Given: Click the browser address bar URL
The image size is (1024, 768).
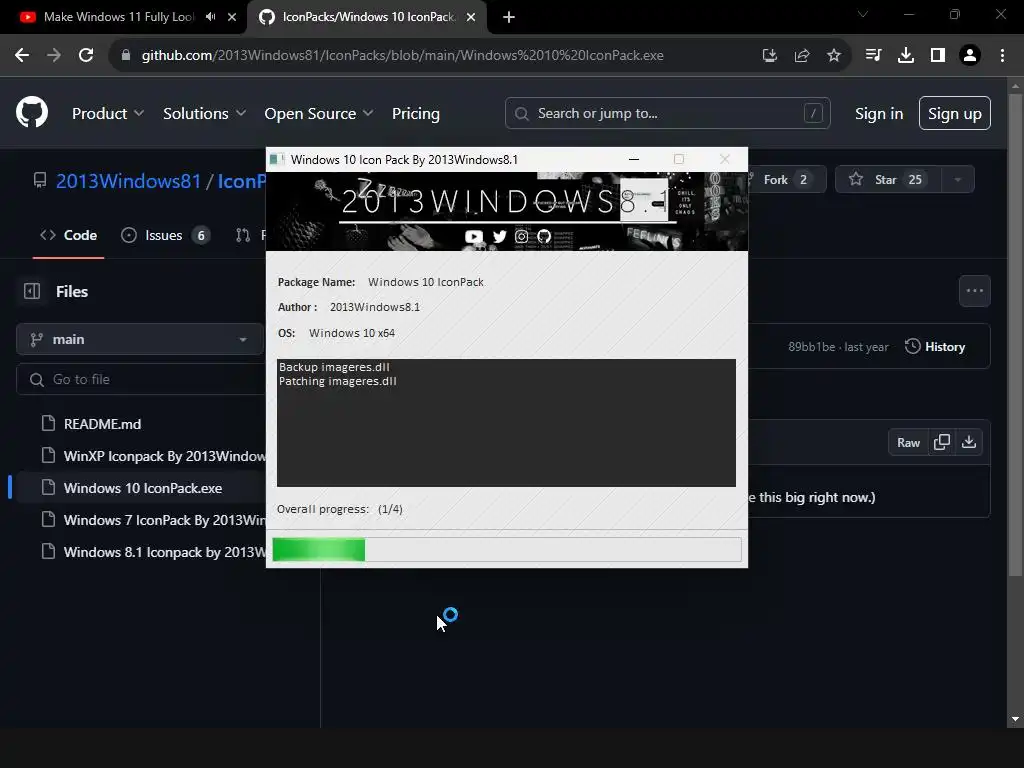Looking at the screenshot, I should tap(402, 56).
